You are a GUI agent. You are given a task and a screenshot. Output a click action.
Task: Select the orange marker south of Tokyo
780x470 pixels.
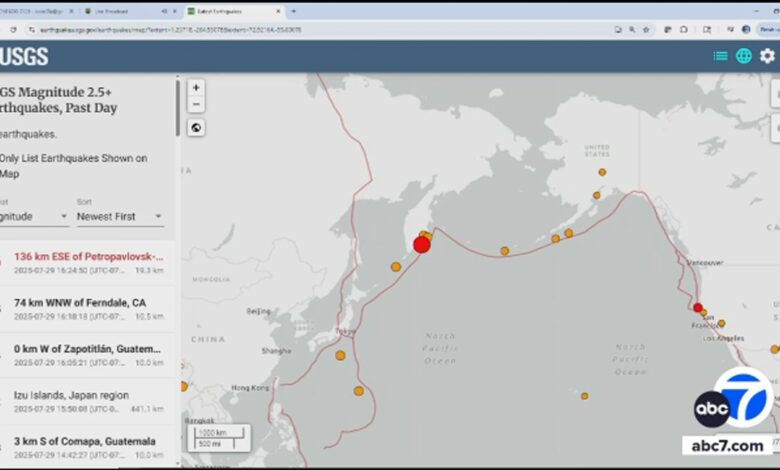(340, 355)
